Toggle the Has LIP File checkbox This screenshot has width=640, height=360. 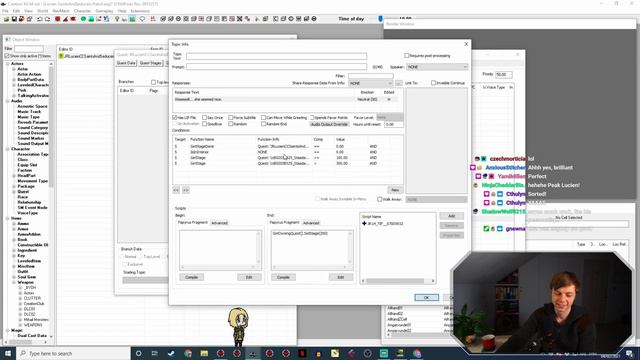click(175, 118)
